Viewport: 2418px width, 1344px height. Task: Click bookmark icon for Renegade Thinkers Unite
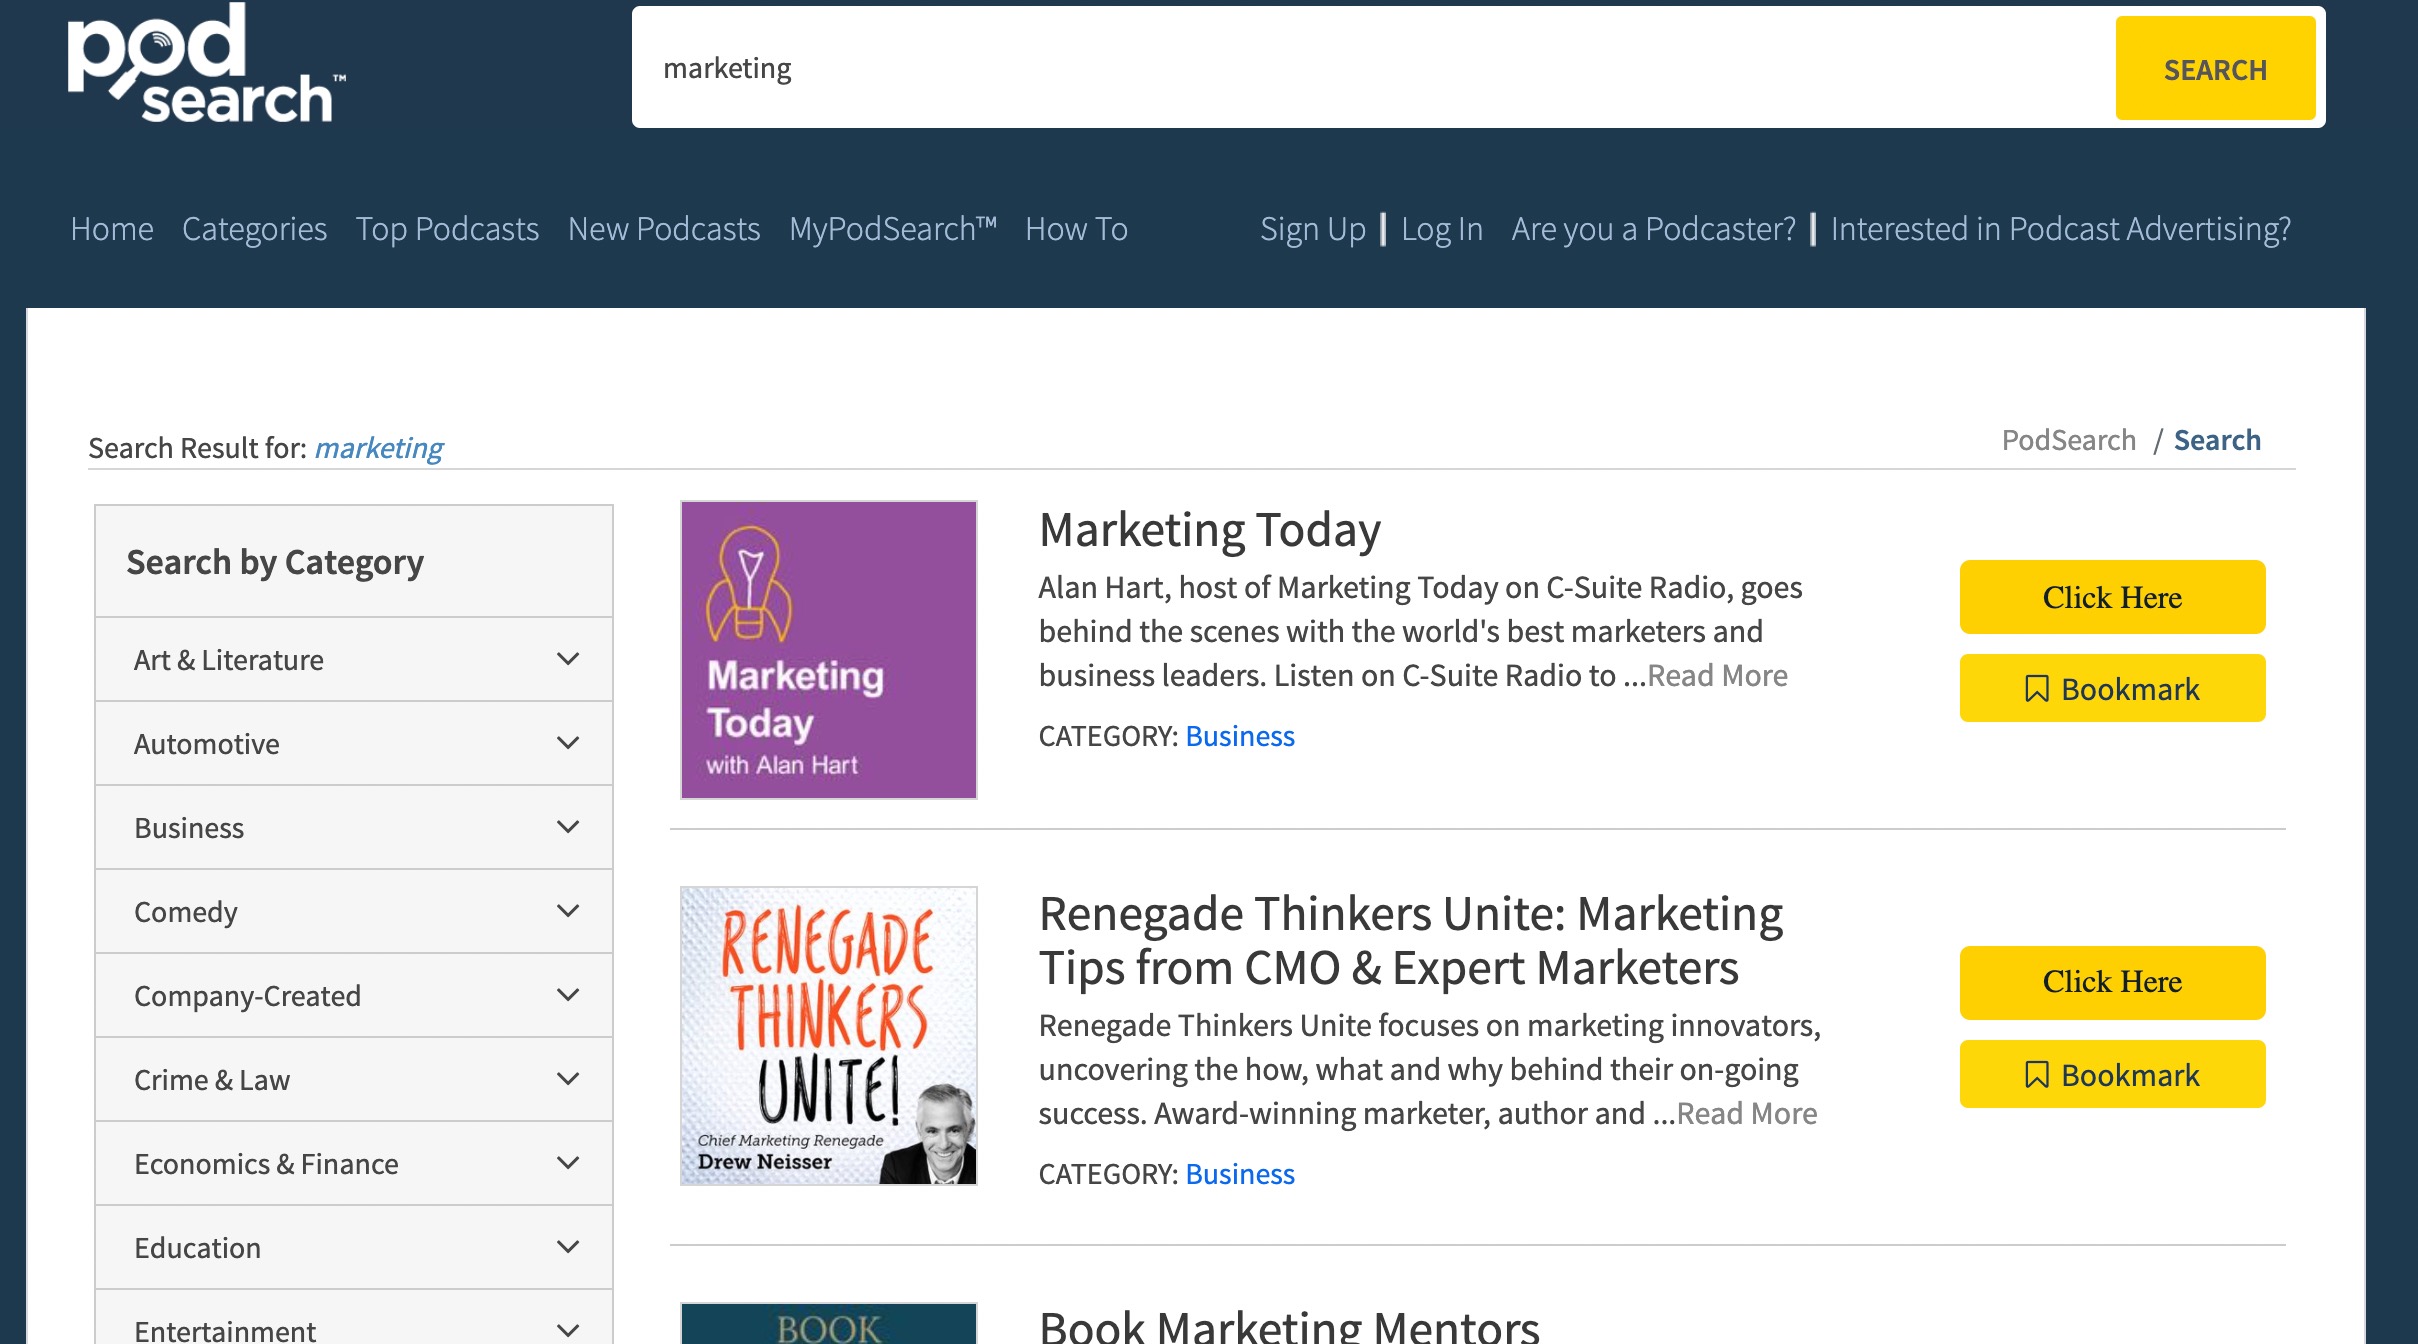click(2036, 1075)
